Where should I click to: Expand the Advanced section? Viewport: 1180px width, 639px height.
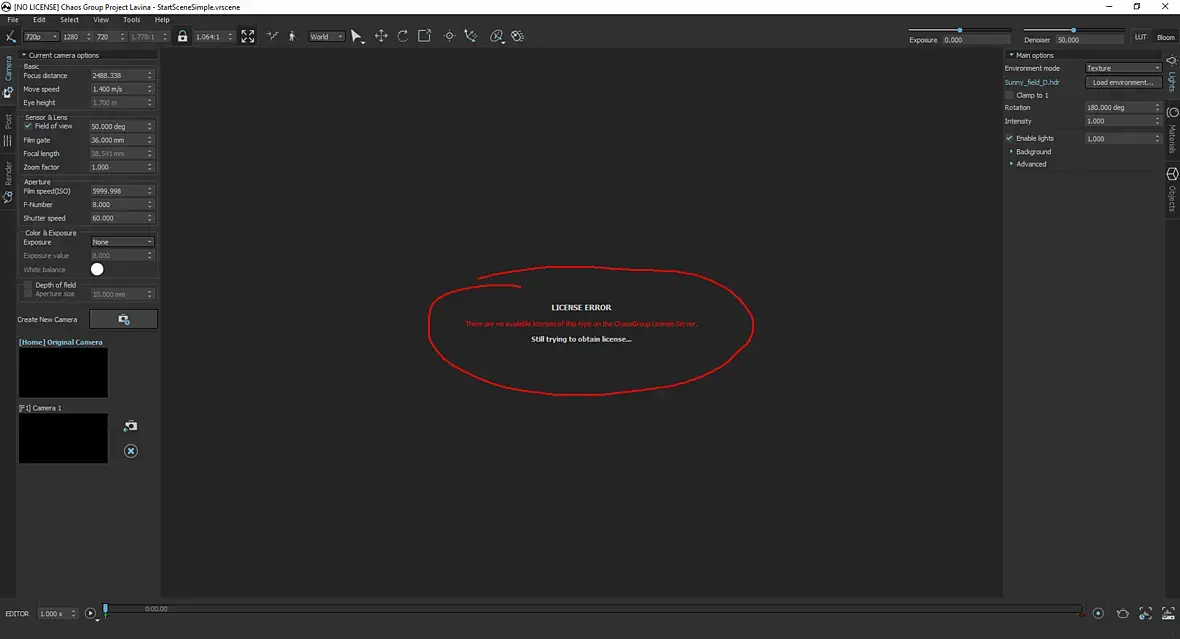(1028, 164)
